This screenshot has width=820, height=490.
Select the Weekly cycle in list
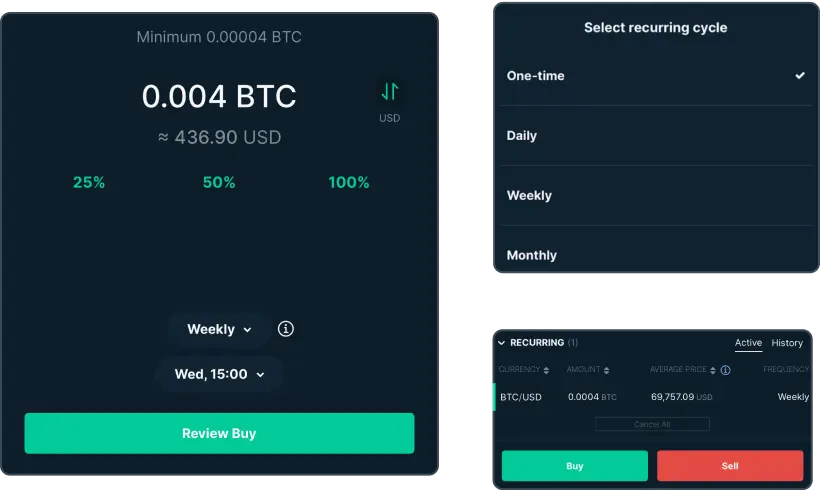tap(656, 196)
